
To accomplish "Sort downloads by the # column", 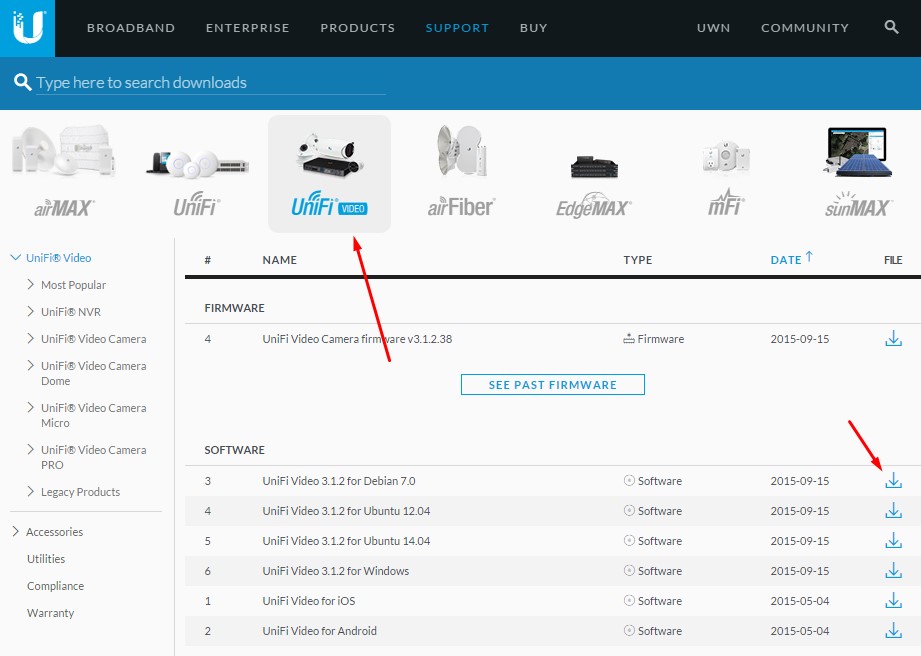I will point(207,260).
